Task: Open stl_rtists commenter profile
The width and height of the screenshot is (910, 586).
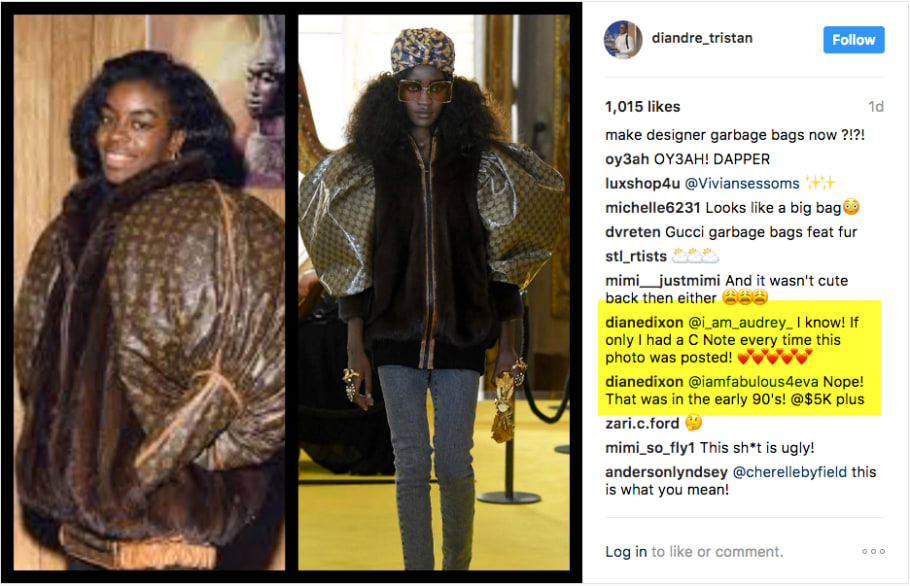Action: coord(635,256)
